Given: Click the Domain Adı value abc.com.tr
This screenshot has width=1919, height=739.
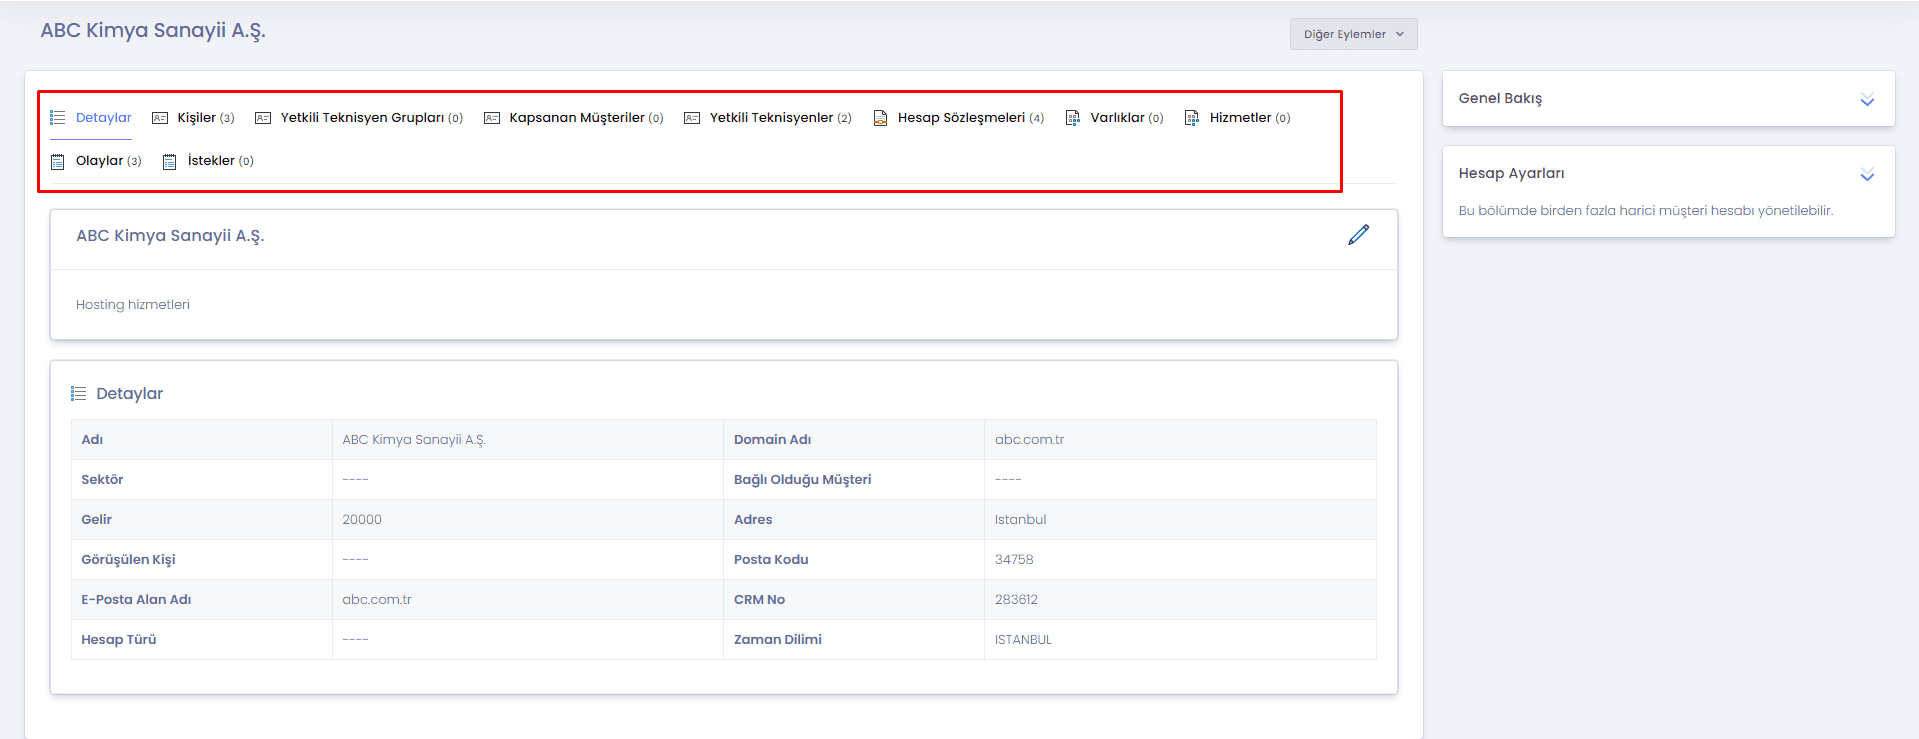Looking at the screenshot, I should pos(1029,440).
